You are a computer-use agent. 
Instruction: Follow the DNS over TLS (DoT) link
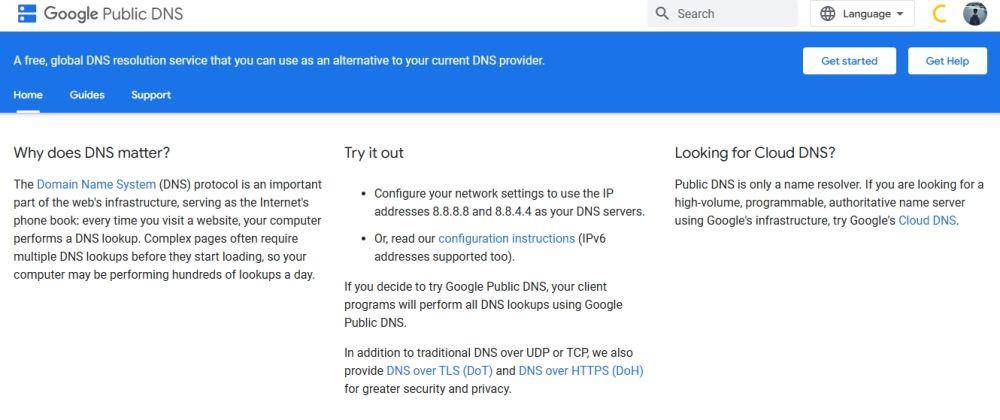point(439,371)
